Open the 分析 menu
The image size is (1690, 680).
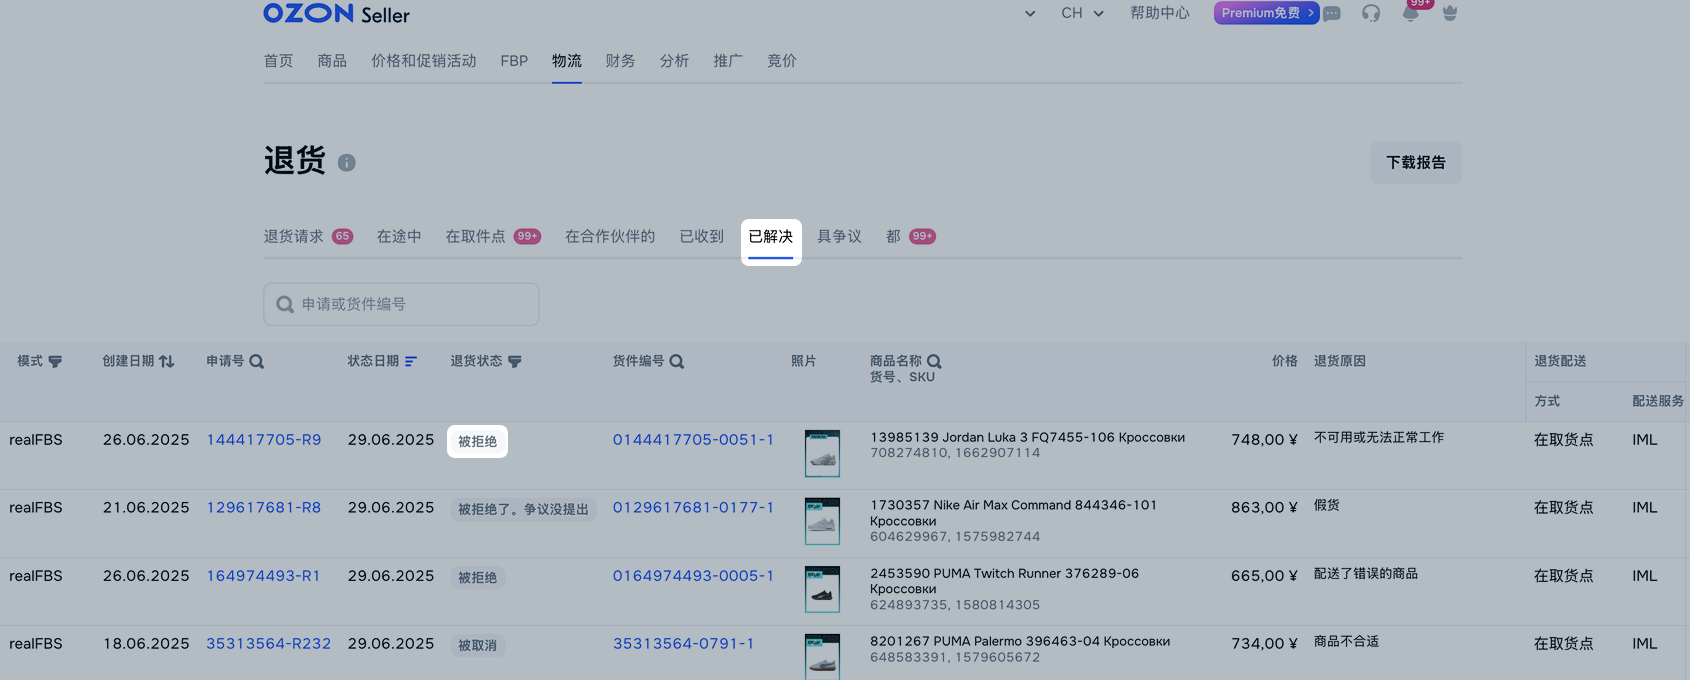tap(674, 61)
